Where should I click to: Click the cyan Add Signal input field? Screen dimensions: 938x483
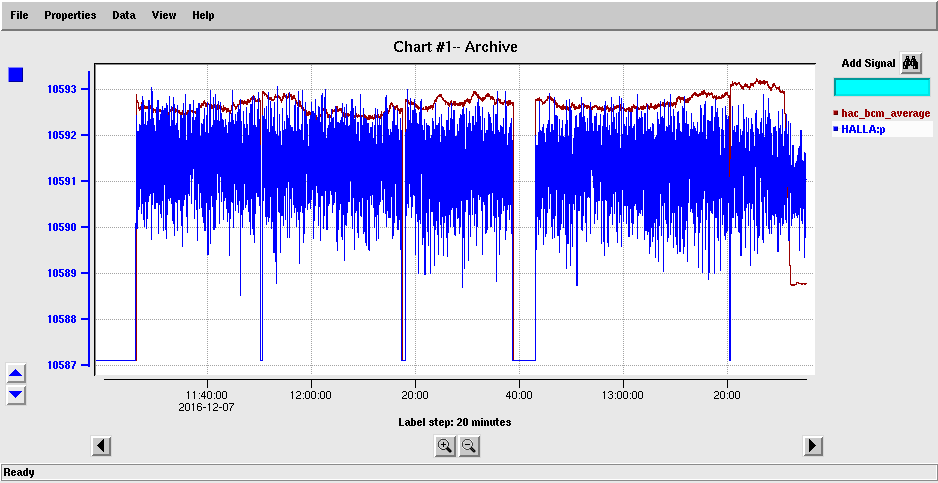pyautogui.click(x=882, y=87)
